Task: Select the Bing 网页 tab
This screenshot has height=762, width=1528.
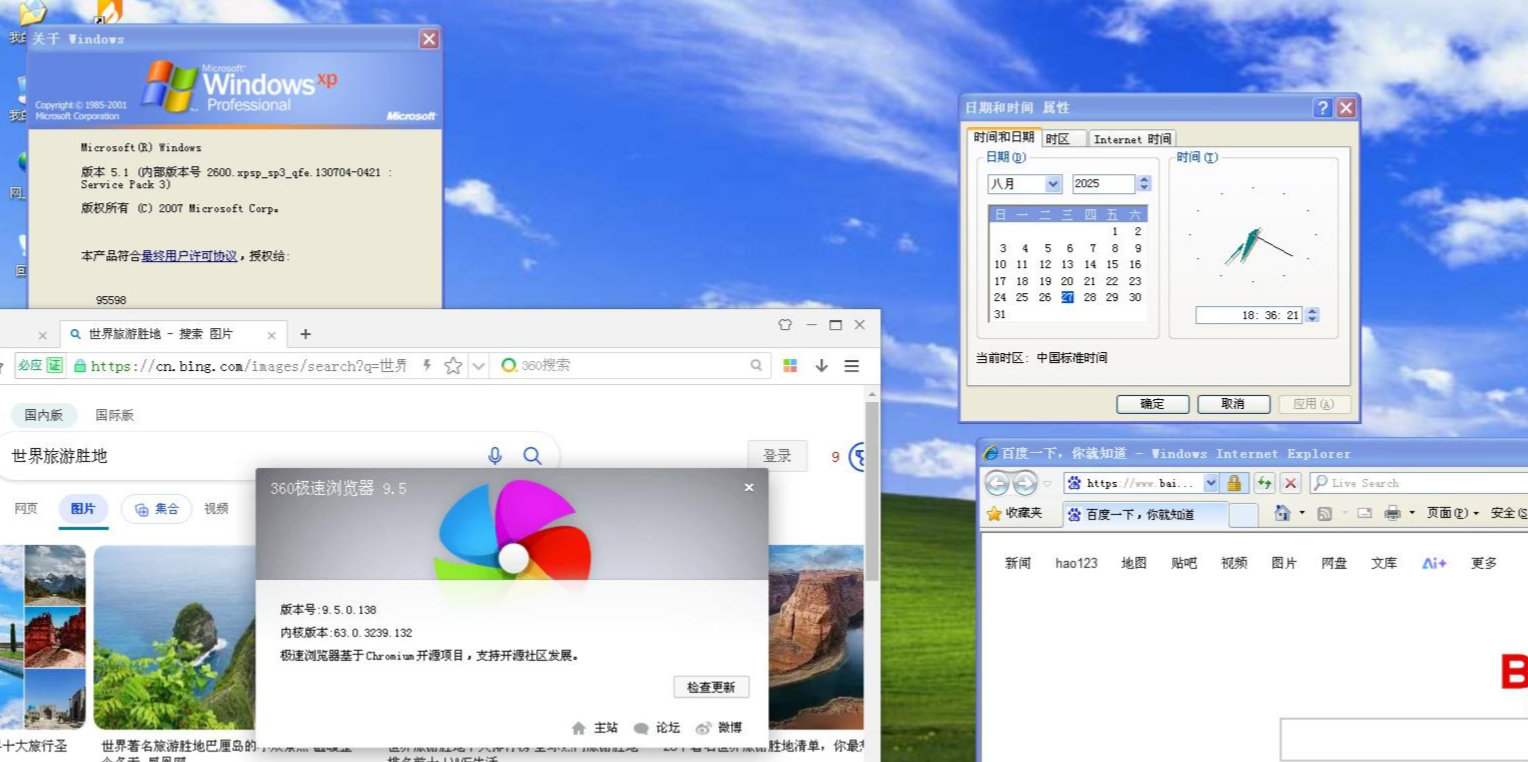Action: coord(26,508)
